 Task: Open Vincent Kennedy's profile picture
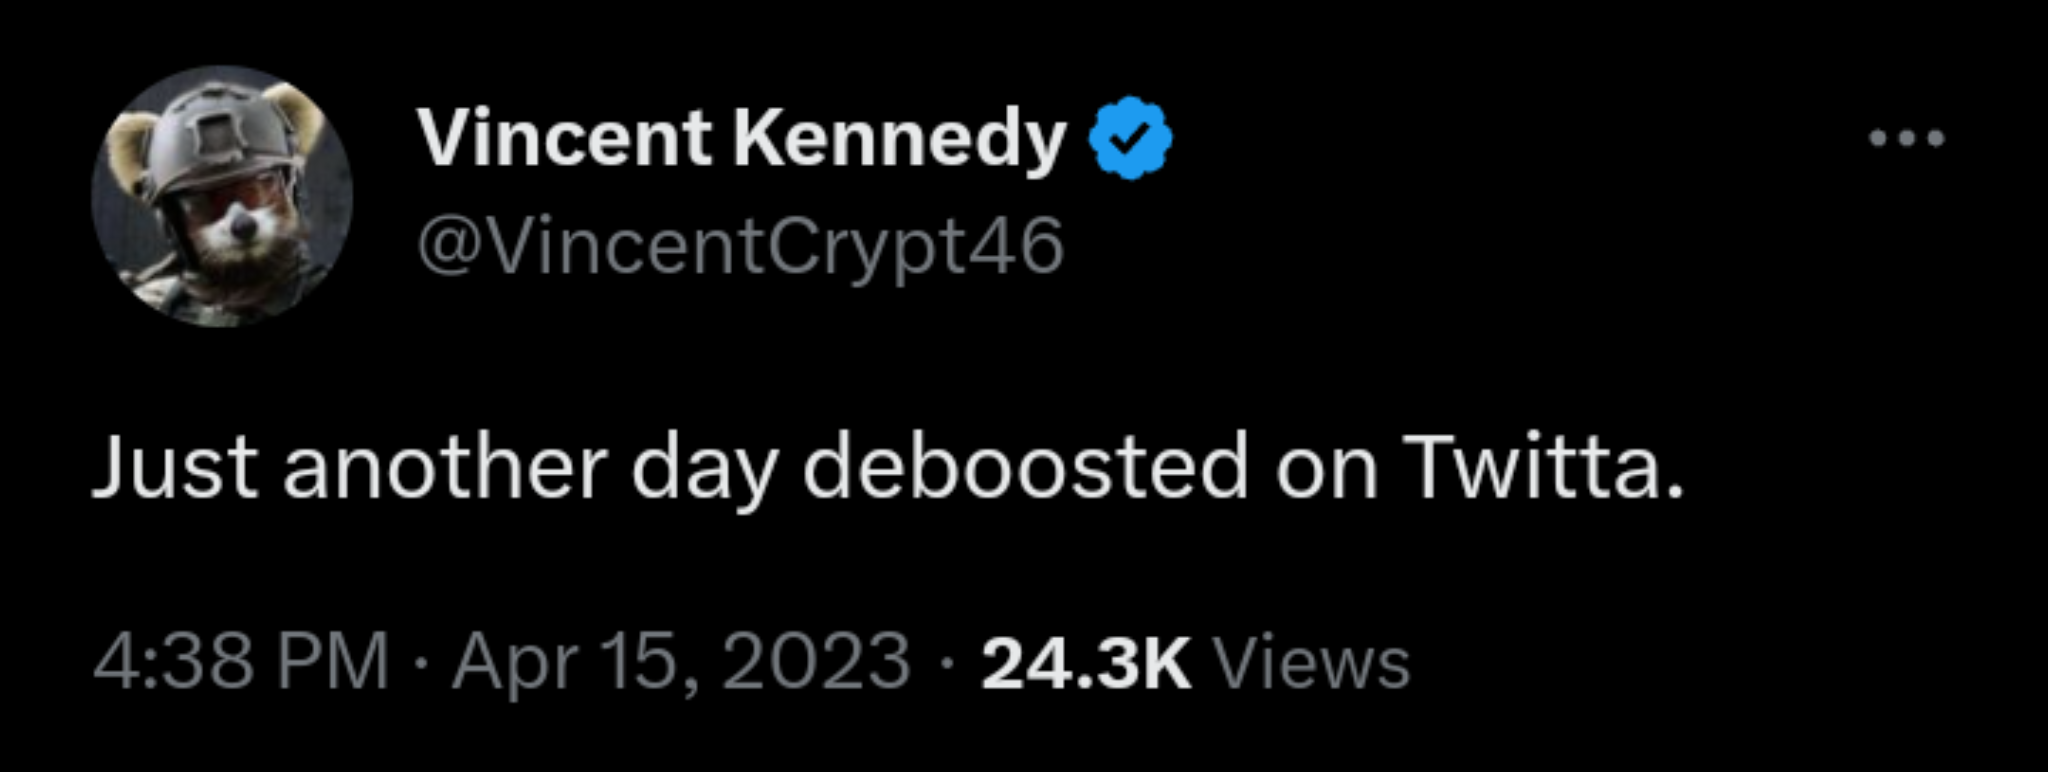(222, 196)
